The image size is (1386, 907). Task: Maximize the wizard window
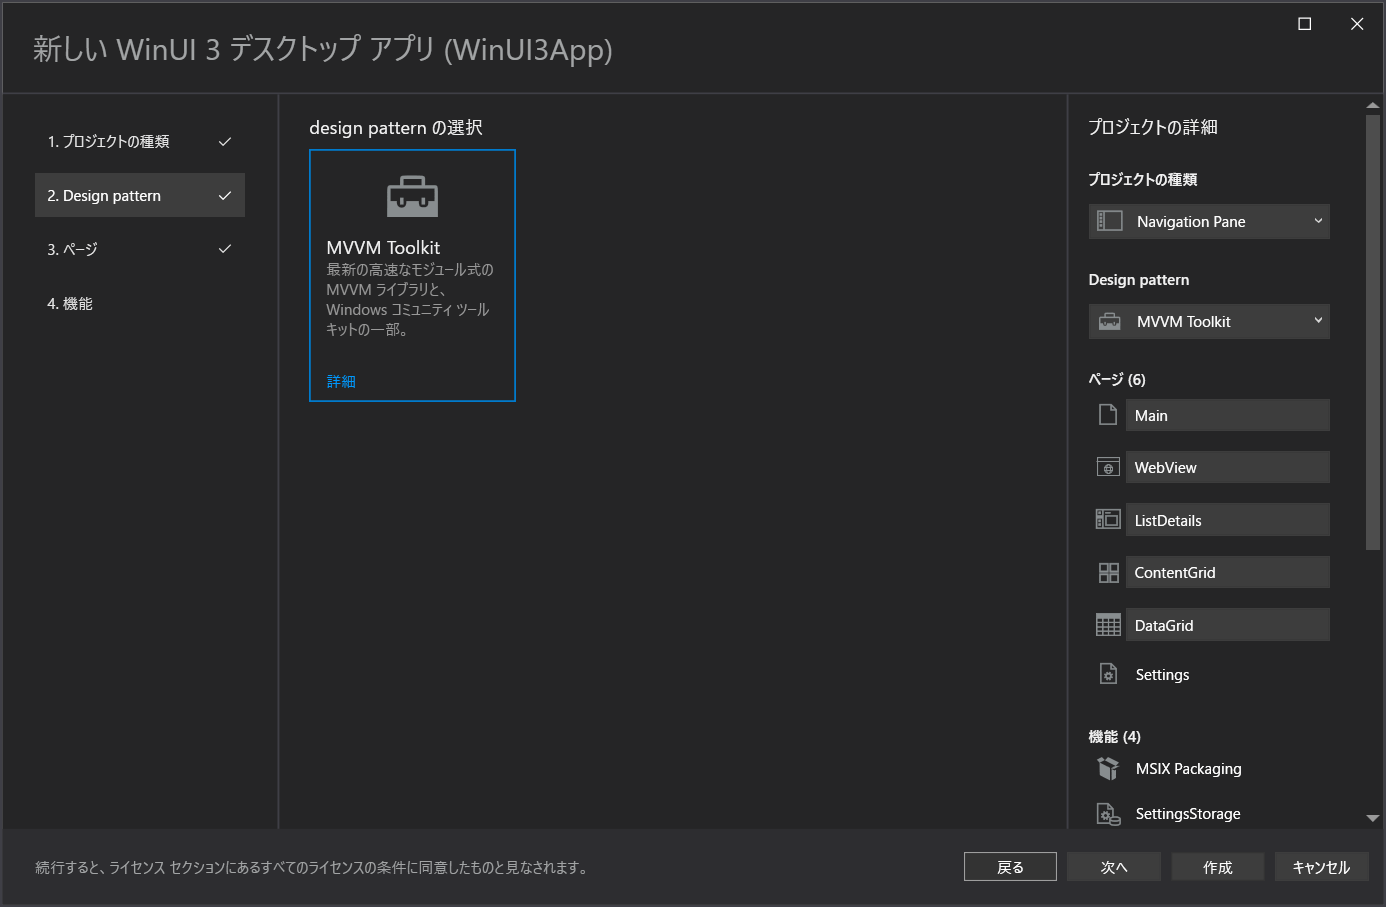pyautogui.click(x=1305, y=24)
